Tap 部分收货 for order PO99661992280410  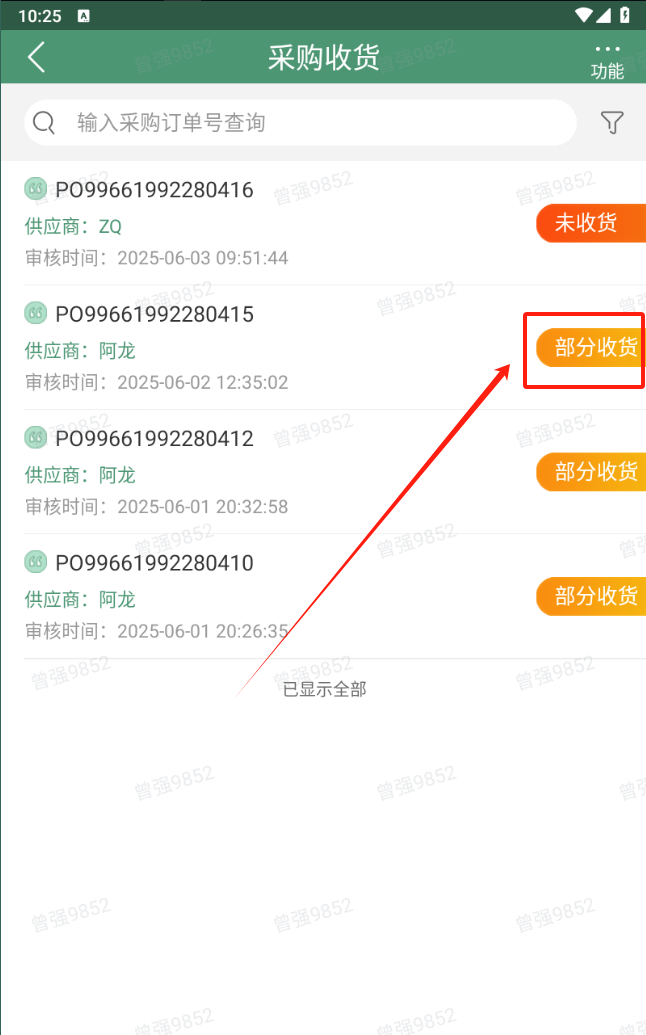(591, 596)
